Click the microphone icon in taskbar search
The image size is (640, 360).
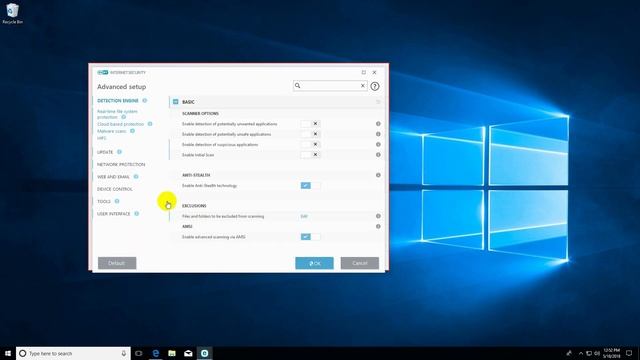124,353
